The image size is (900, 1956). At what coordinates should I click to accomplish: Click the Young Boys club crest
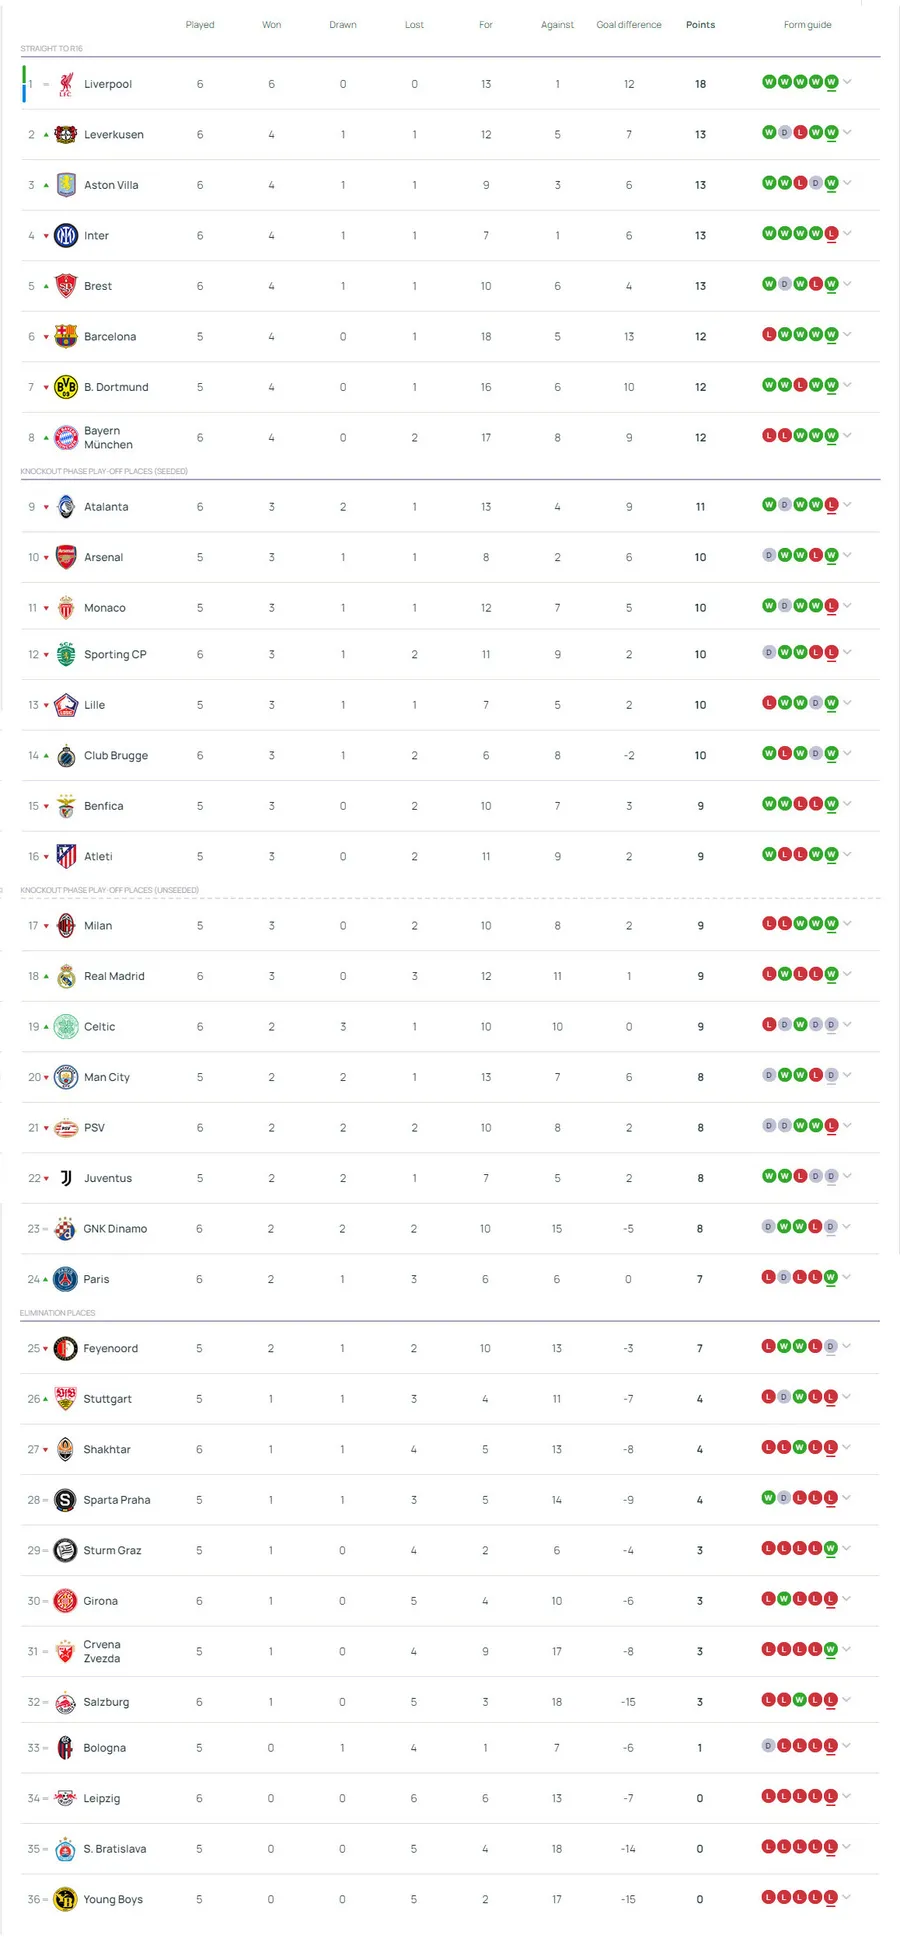[65, 1900]
